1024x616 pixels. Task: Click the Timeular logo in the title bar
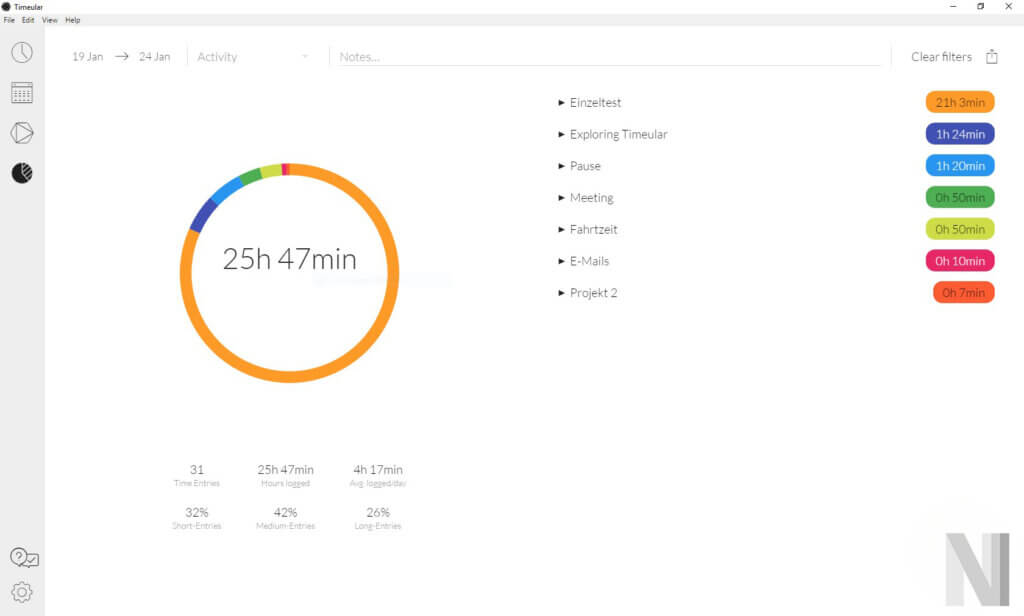pos(8,6)
